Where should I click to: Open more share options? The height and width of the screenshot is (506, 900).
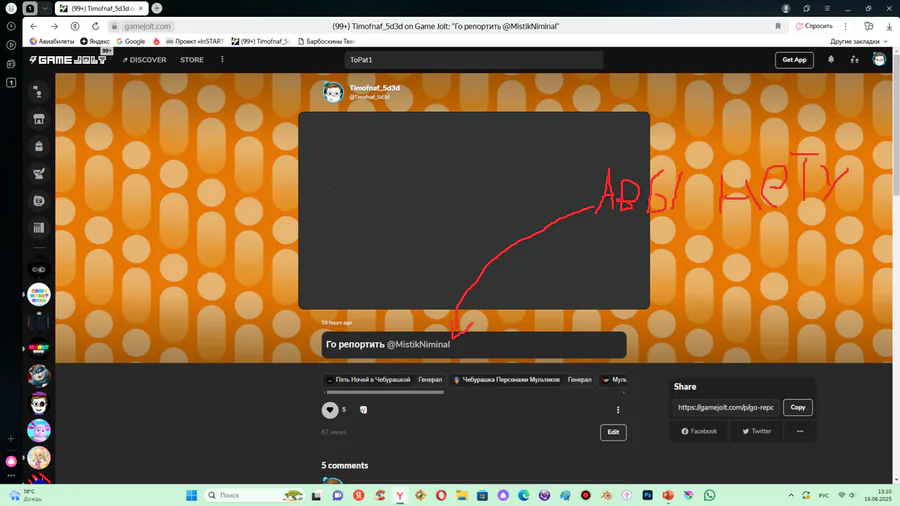(x=800, y=431)
